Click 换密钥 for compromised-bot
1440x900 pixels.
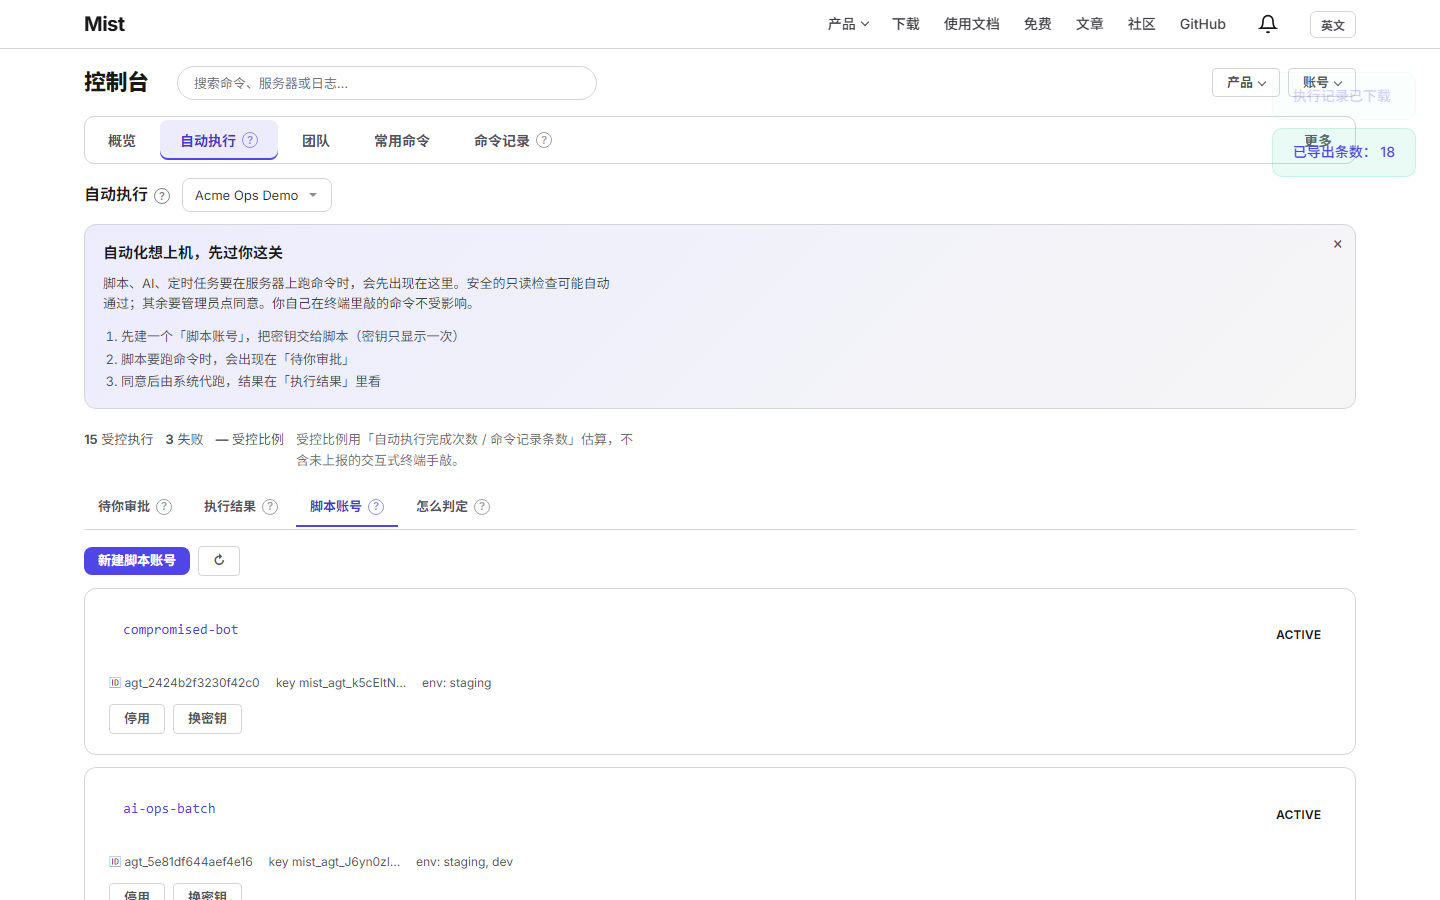coord(207,718)
